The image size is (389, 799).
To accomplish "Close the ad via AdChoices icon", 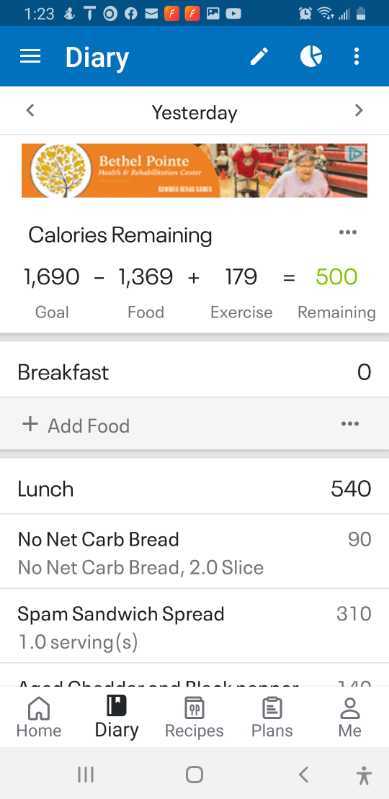I will 358,152.
